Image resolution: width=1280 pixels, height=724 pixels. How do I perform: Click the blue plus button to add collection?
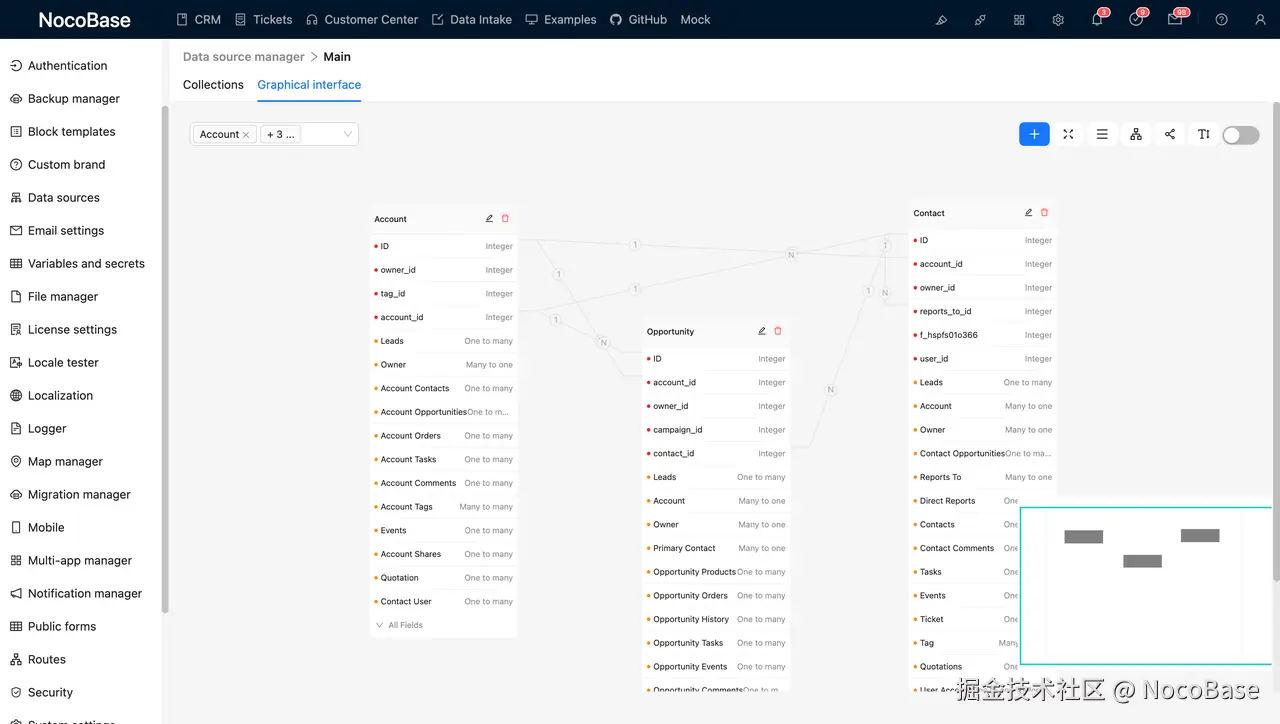pos(1034,134)
